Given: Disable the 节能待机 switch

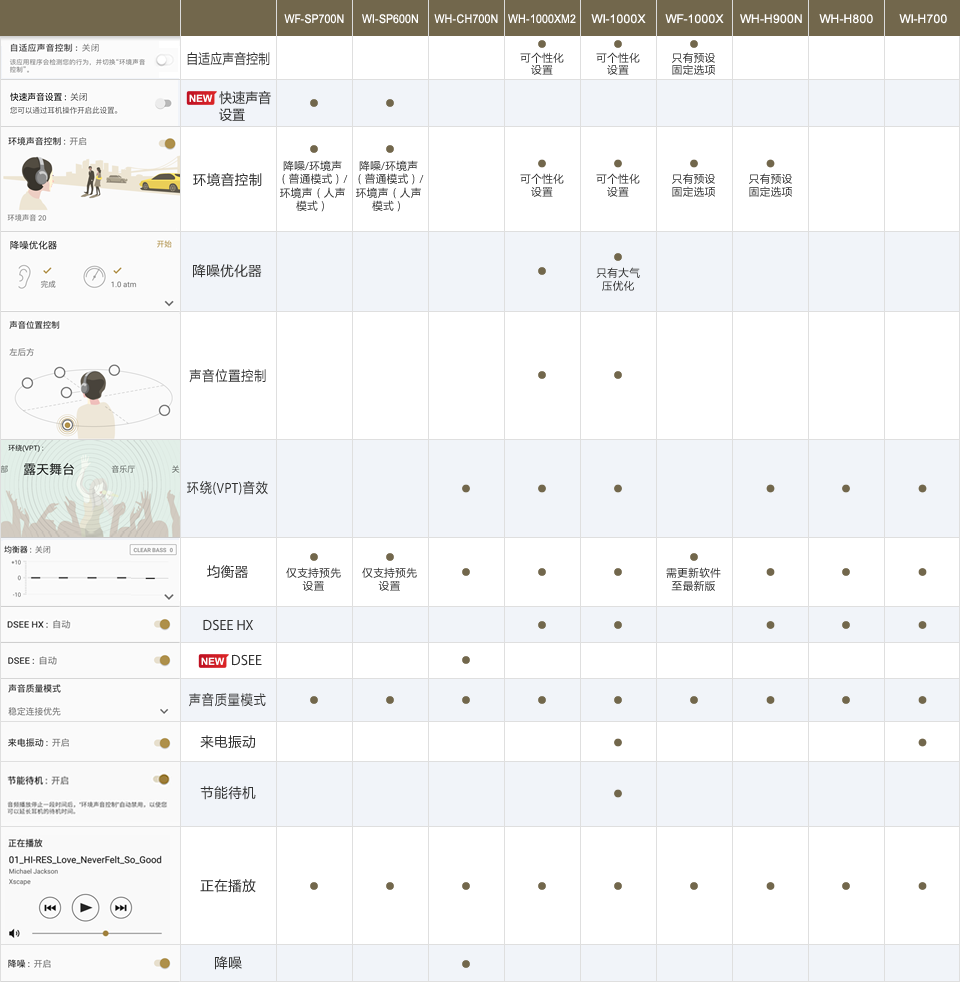Looking at the screenshot, I should coord(162,779).
